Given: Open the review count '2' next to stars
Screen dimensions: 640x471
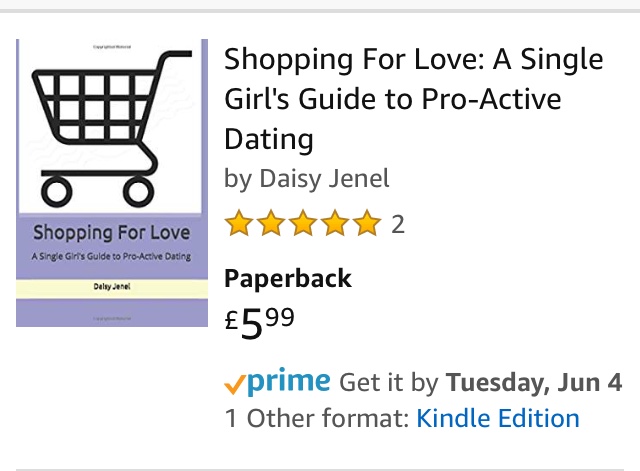Looking at the screenshot, I should point(398,225).
